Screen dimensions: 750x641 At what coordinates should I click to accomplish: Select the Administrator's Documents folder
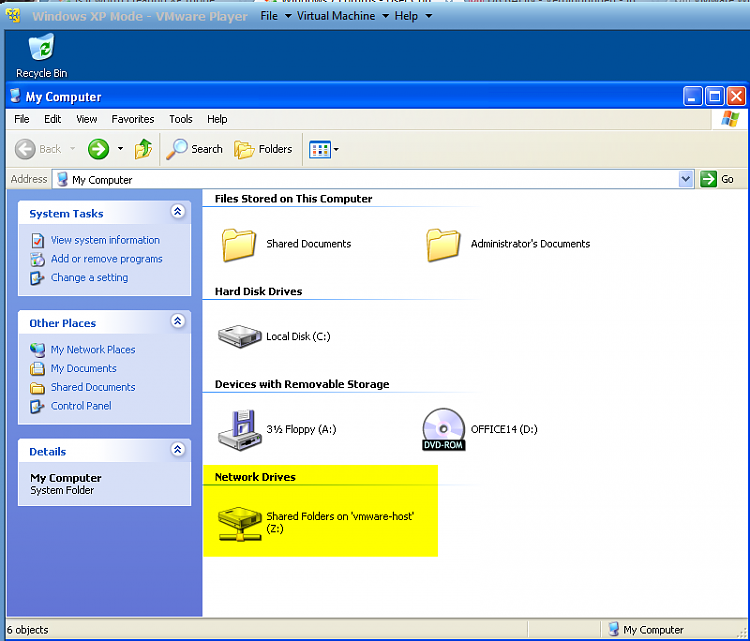tap(507, 244)
